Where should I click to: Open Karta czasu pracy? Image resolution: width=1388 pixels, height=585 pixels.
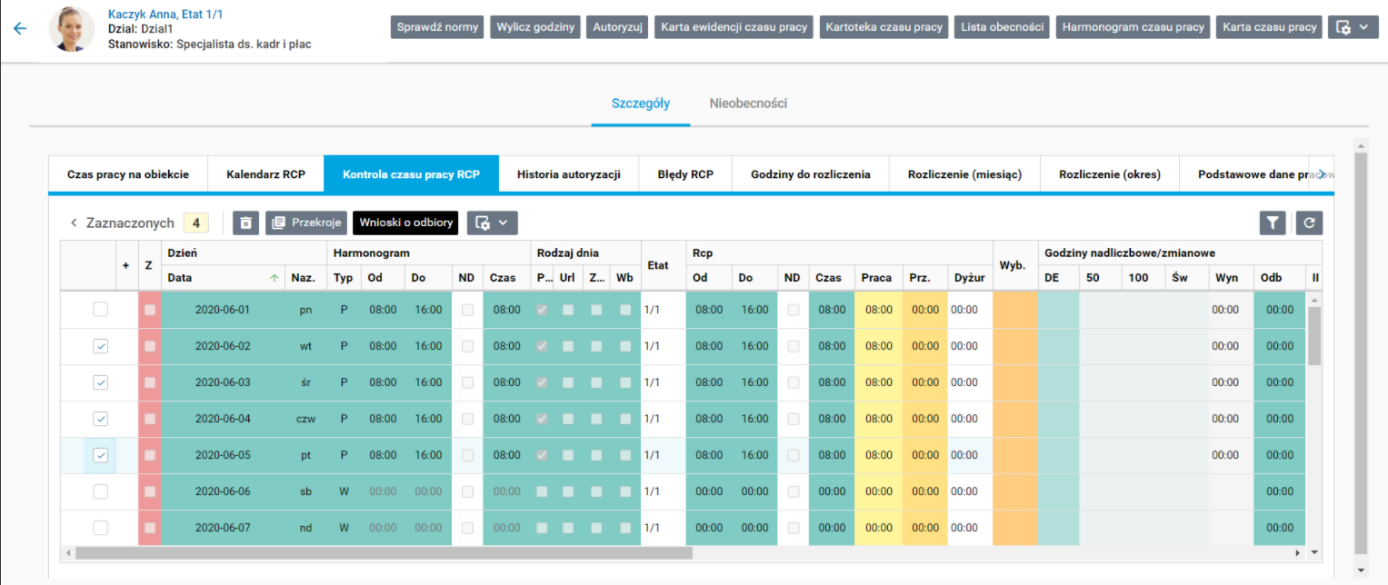point(1269,27)
